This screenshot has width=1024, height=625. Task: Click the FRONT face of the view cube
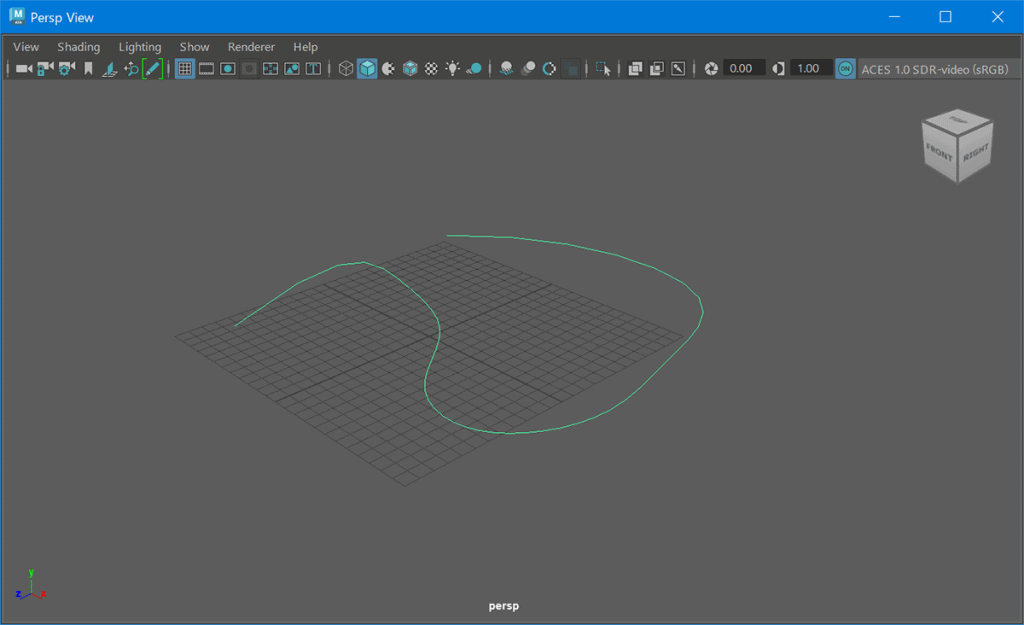(939, 154)
